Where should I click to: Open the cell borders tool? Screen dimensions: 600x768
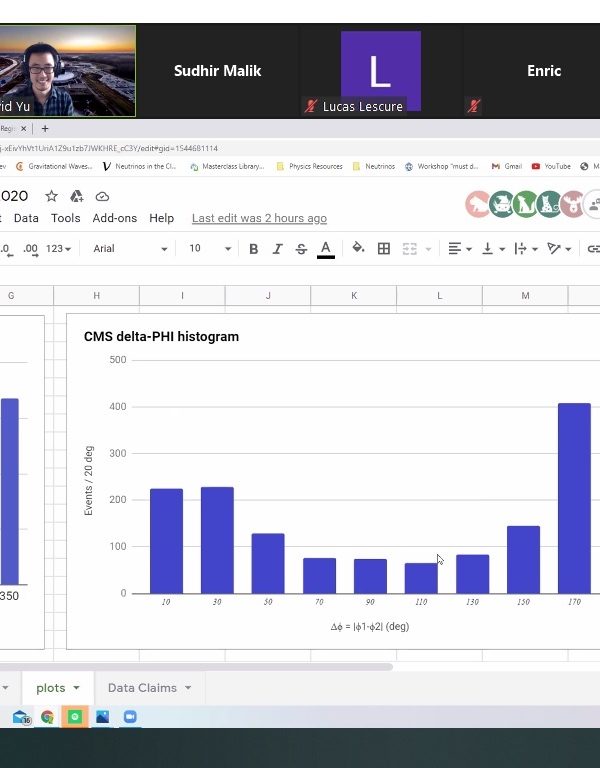tap(383, 249)
